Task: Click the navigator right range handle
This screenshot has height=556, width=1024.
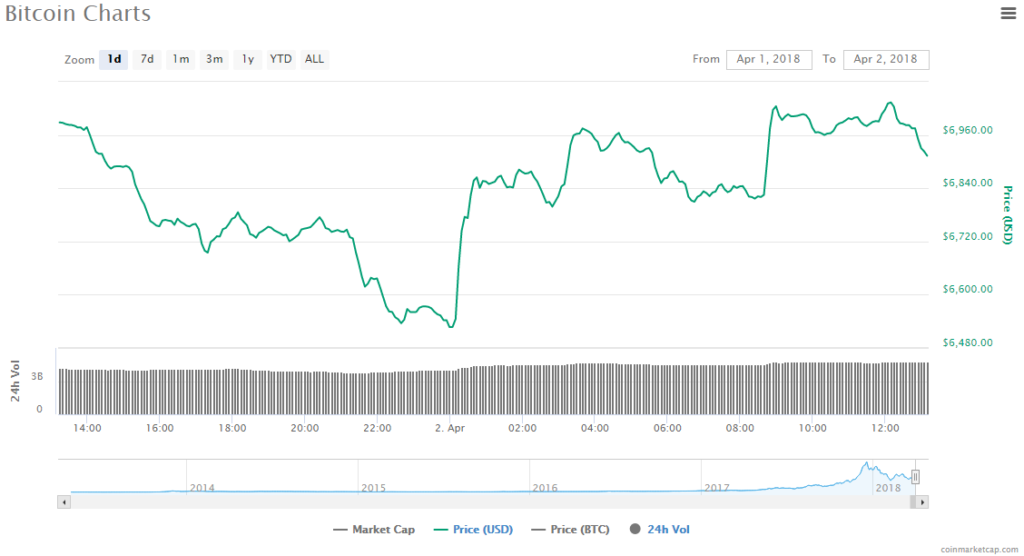Action: coord(915,477)
